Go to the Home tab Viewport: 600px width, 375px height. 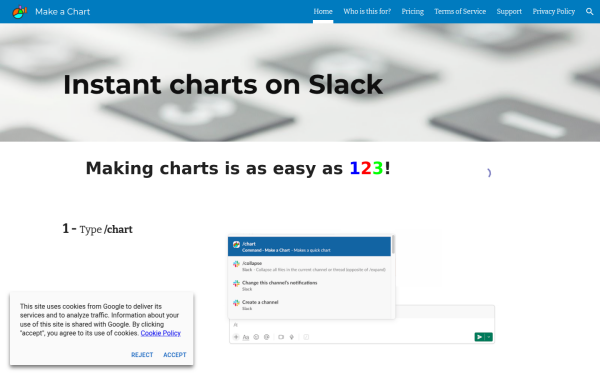click(x=323, y=11)
